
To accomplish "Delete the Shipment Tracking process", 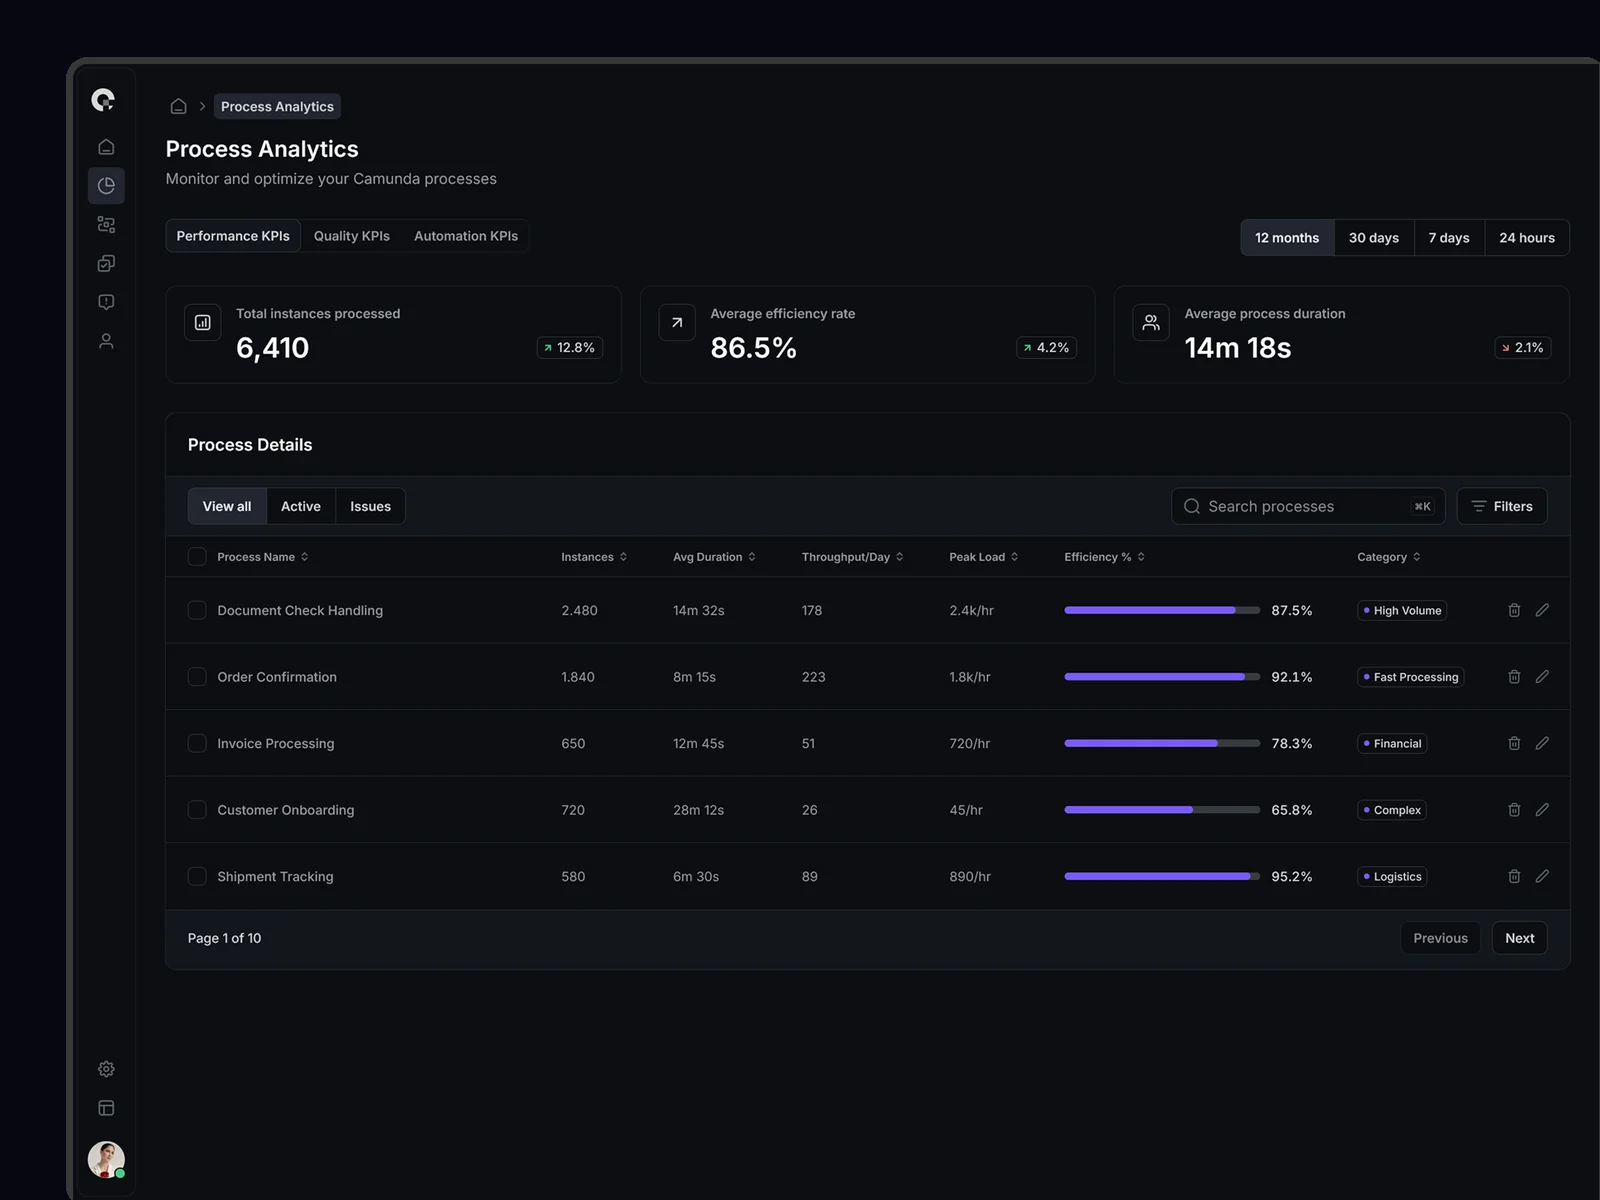I will 1514,876.
